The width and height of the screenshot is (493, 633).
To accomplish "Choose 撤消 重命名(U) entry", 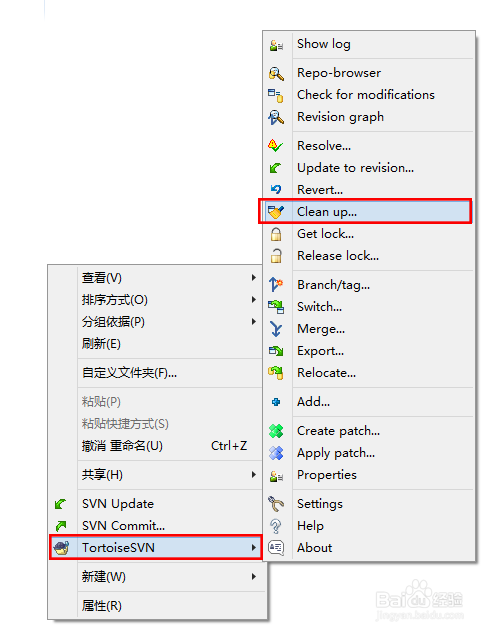I will click(122, 446).
